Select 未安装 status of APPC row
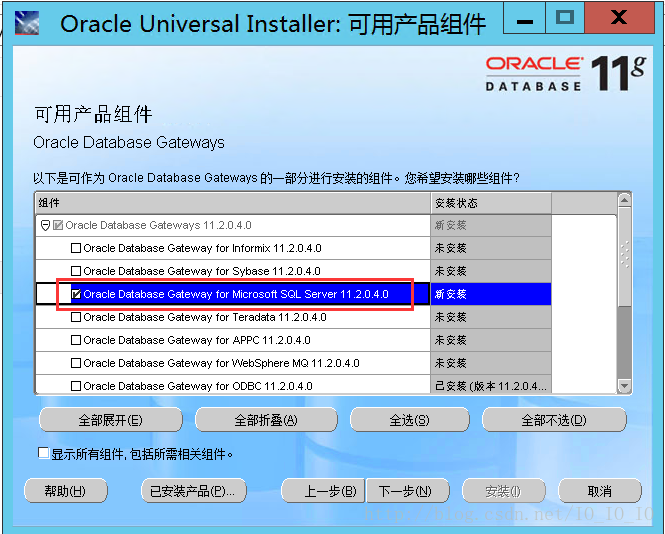Image resolution: width=665 pixels, height=534 pixels. 491,340
